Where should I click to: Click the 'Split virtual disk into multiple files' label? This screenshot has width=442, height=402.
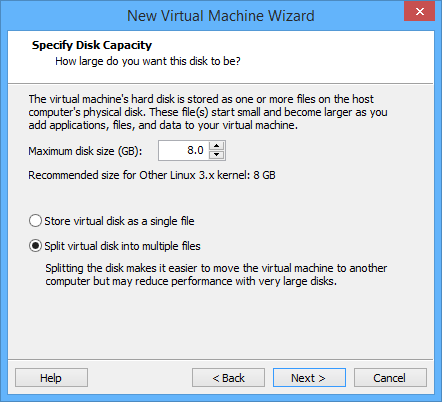coord(123,246)
